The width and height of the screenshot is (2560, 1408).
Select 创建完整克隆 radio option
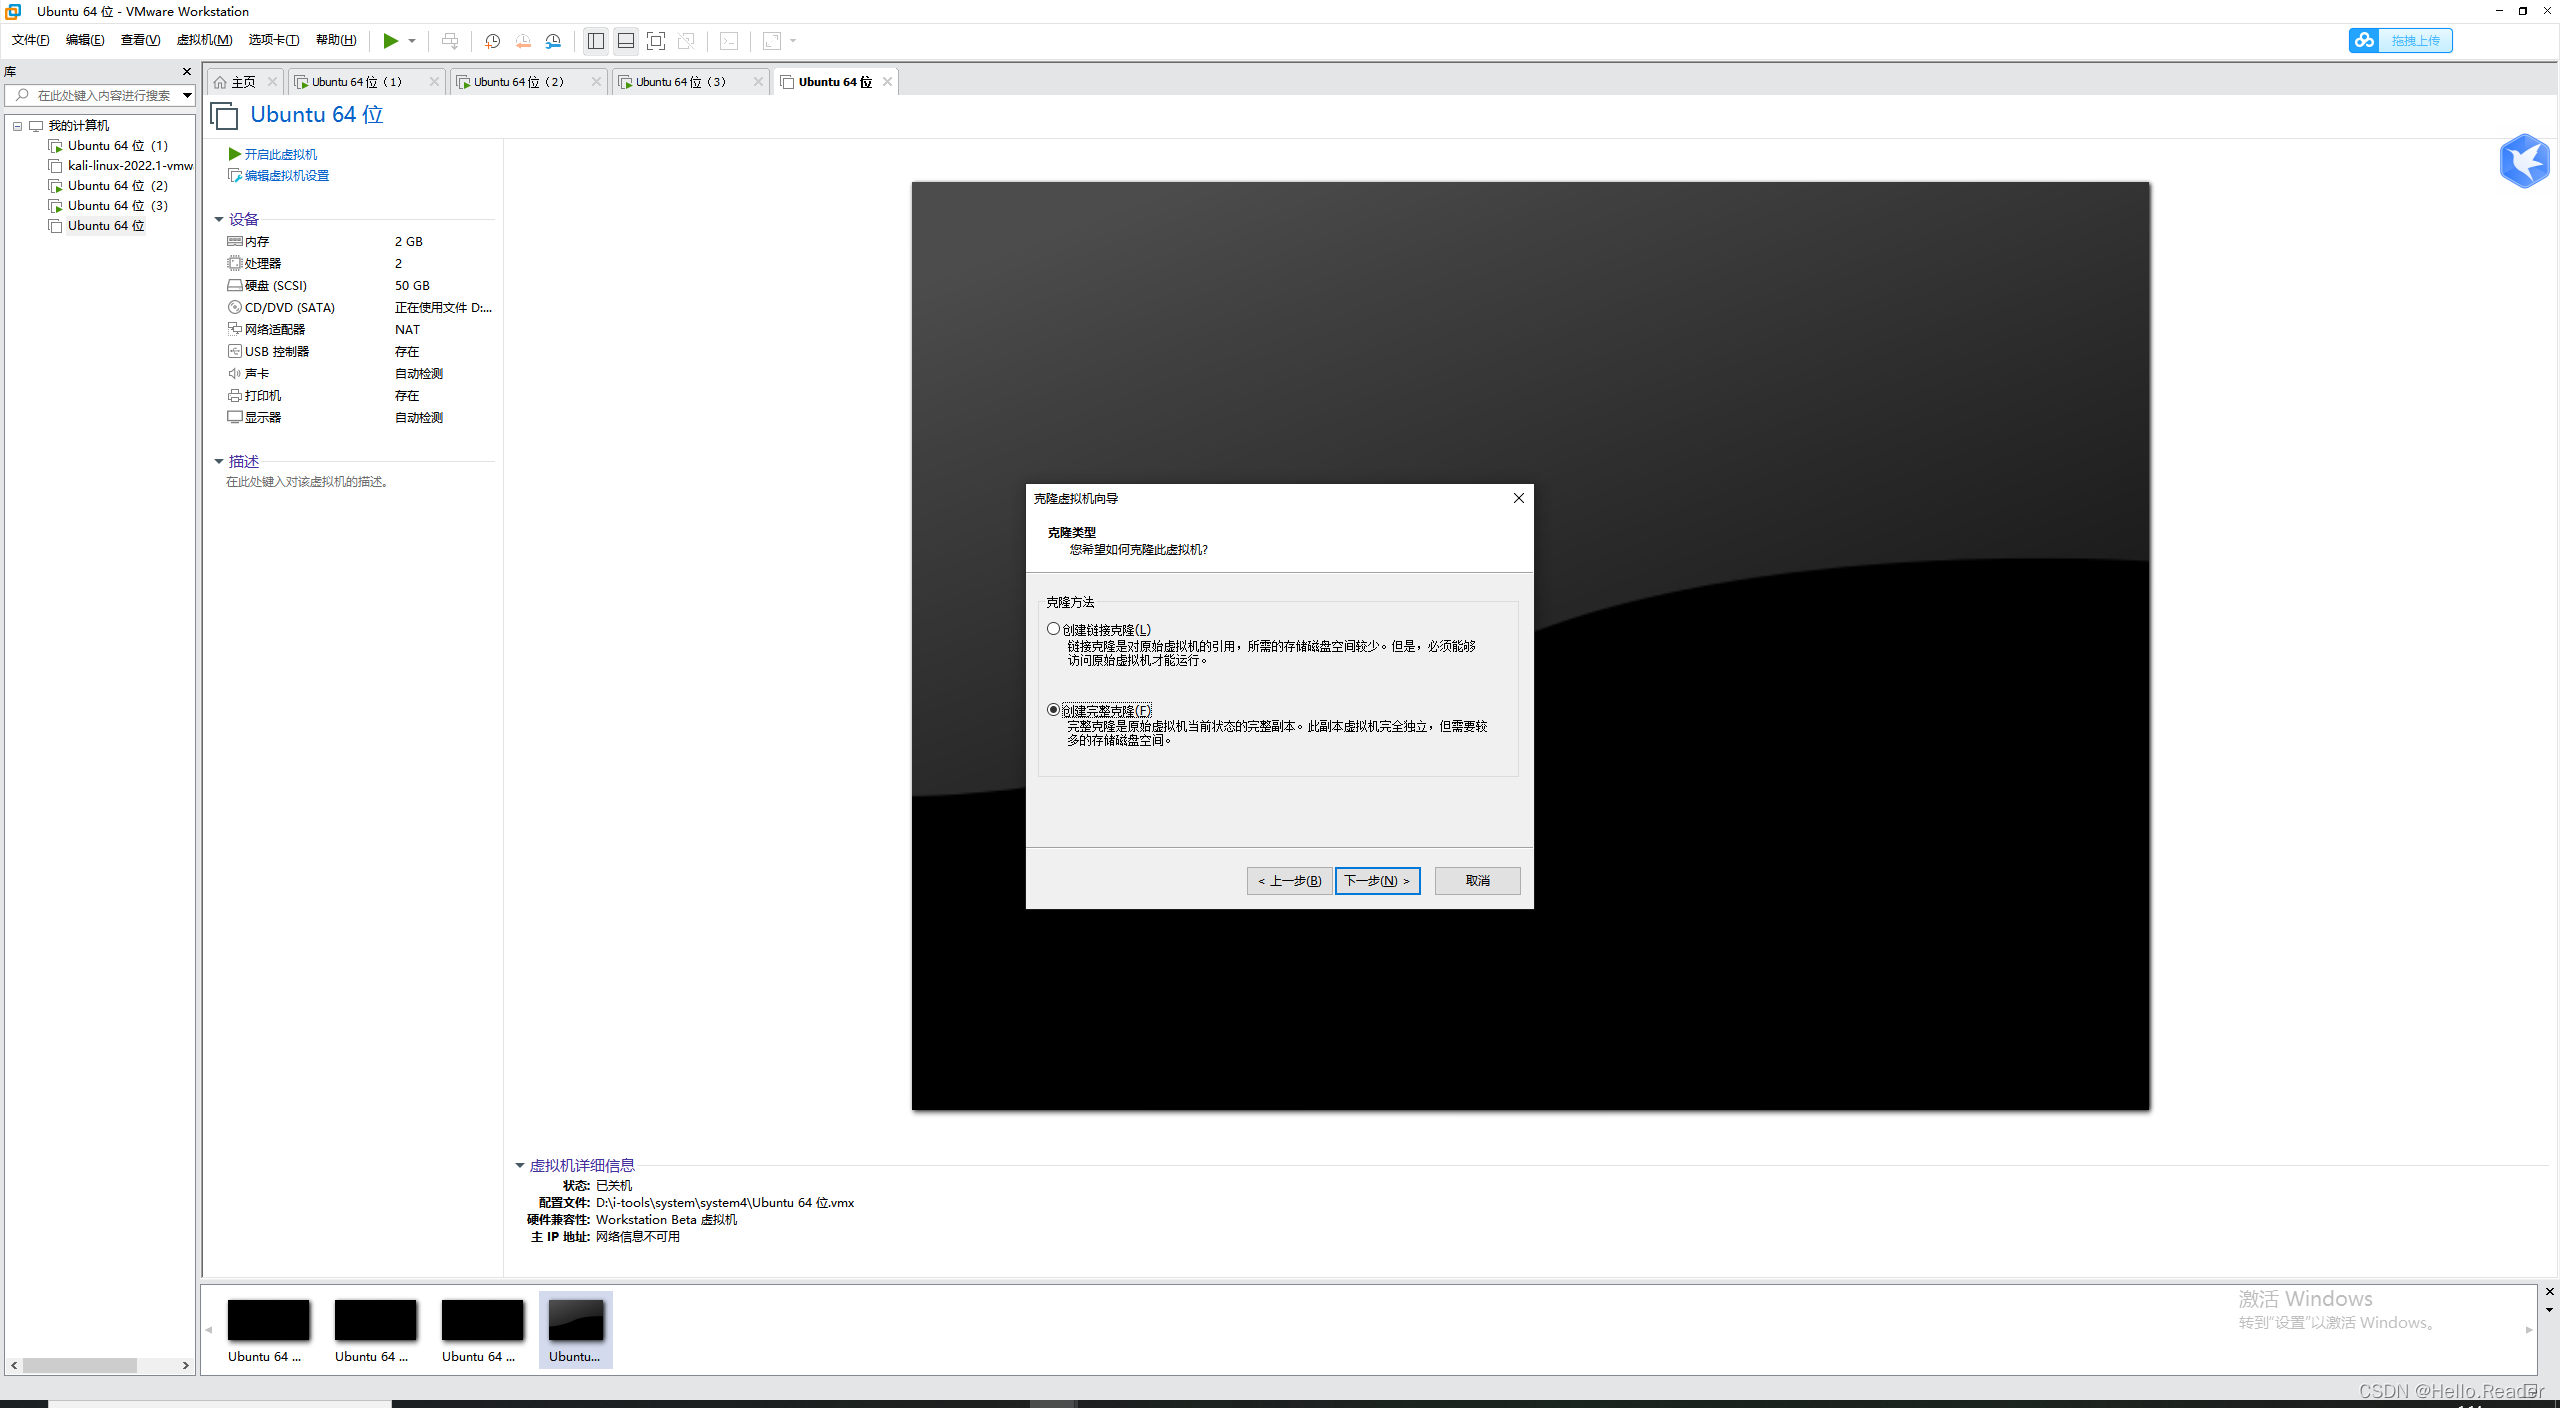coord(1053,710)
